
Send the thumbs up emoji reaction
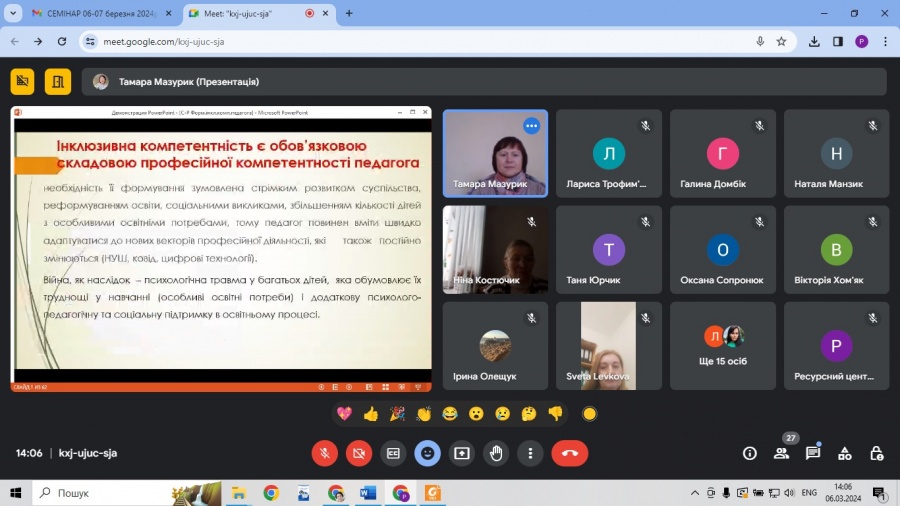coord(371,413)
